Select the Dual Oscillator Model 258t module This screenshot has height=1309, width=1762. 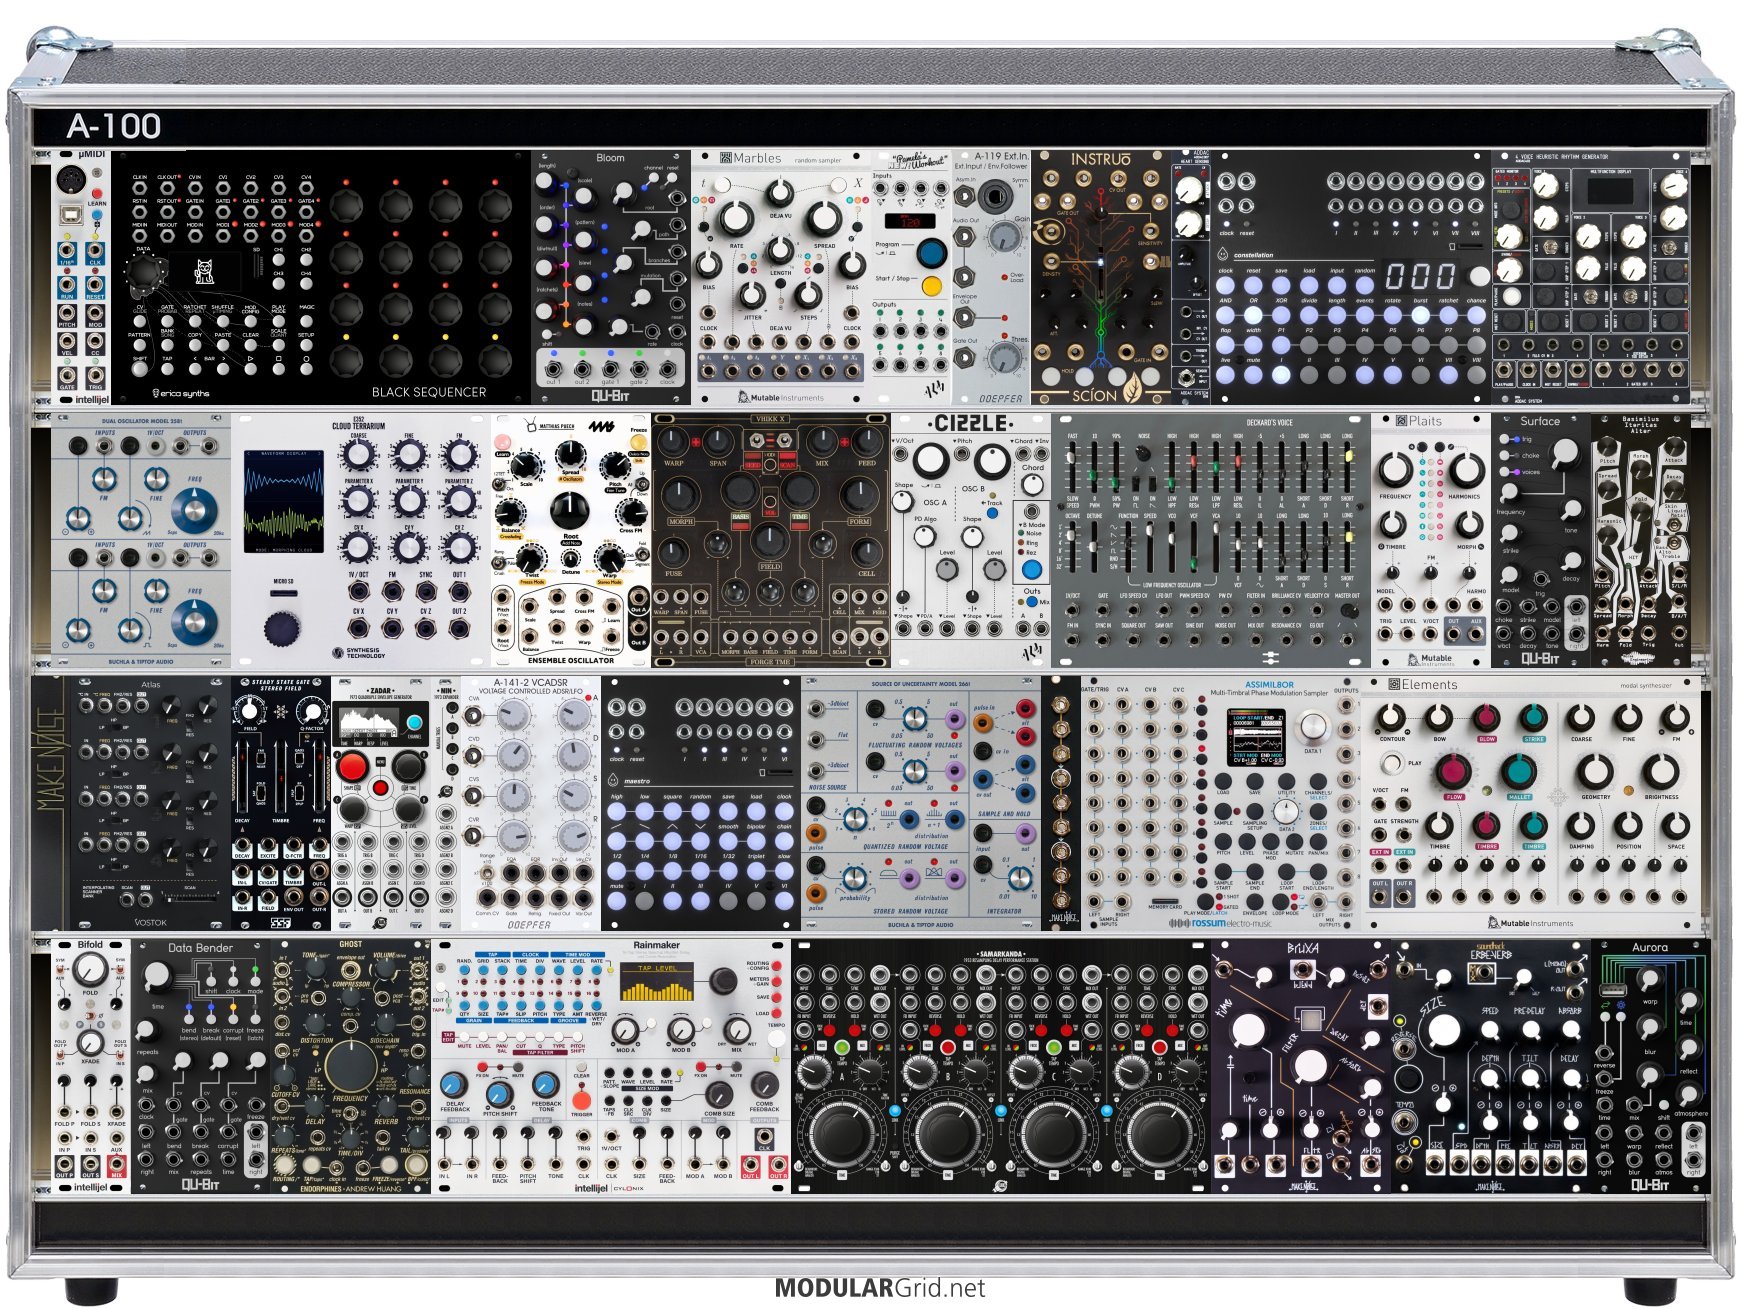141,541
